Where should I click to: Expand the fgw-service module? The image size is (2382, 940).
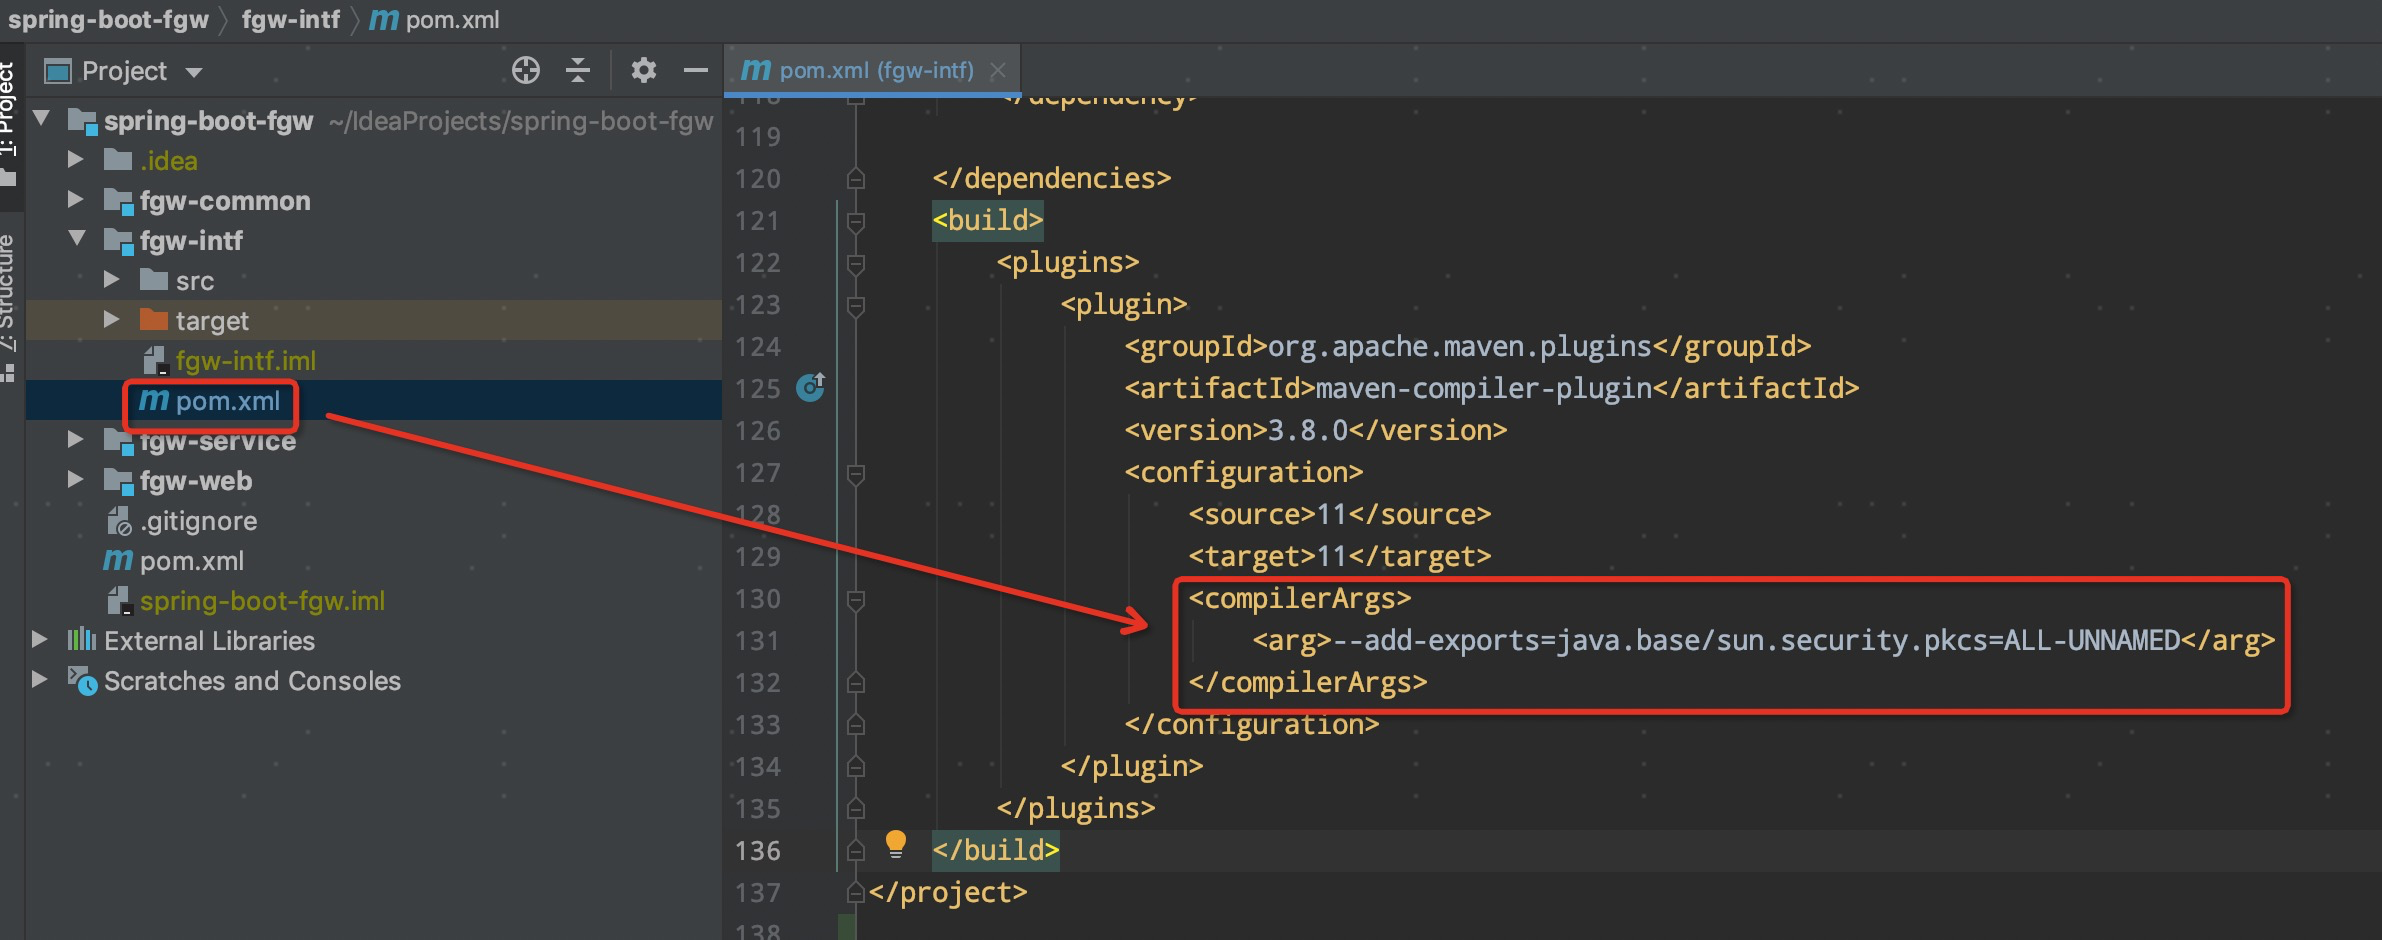point(76,440)
